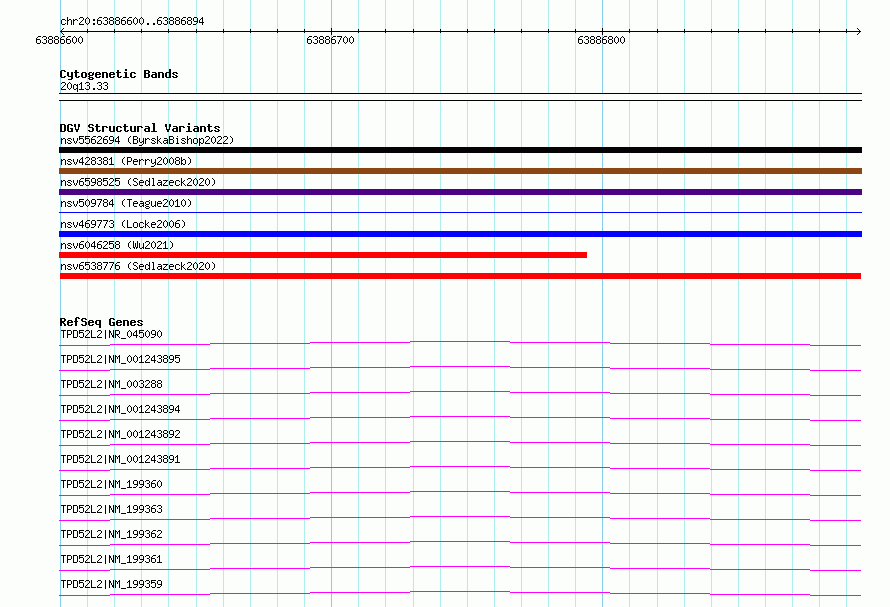Click the ruler's right arrowhead
Viewport: 890px width, 607px height.
pos(858,31)
